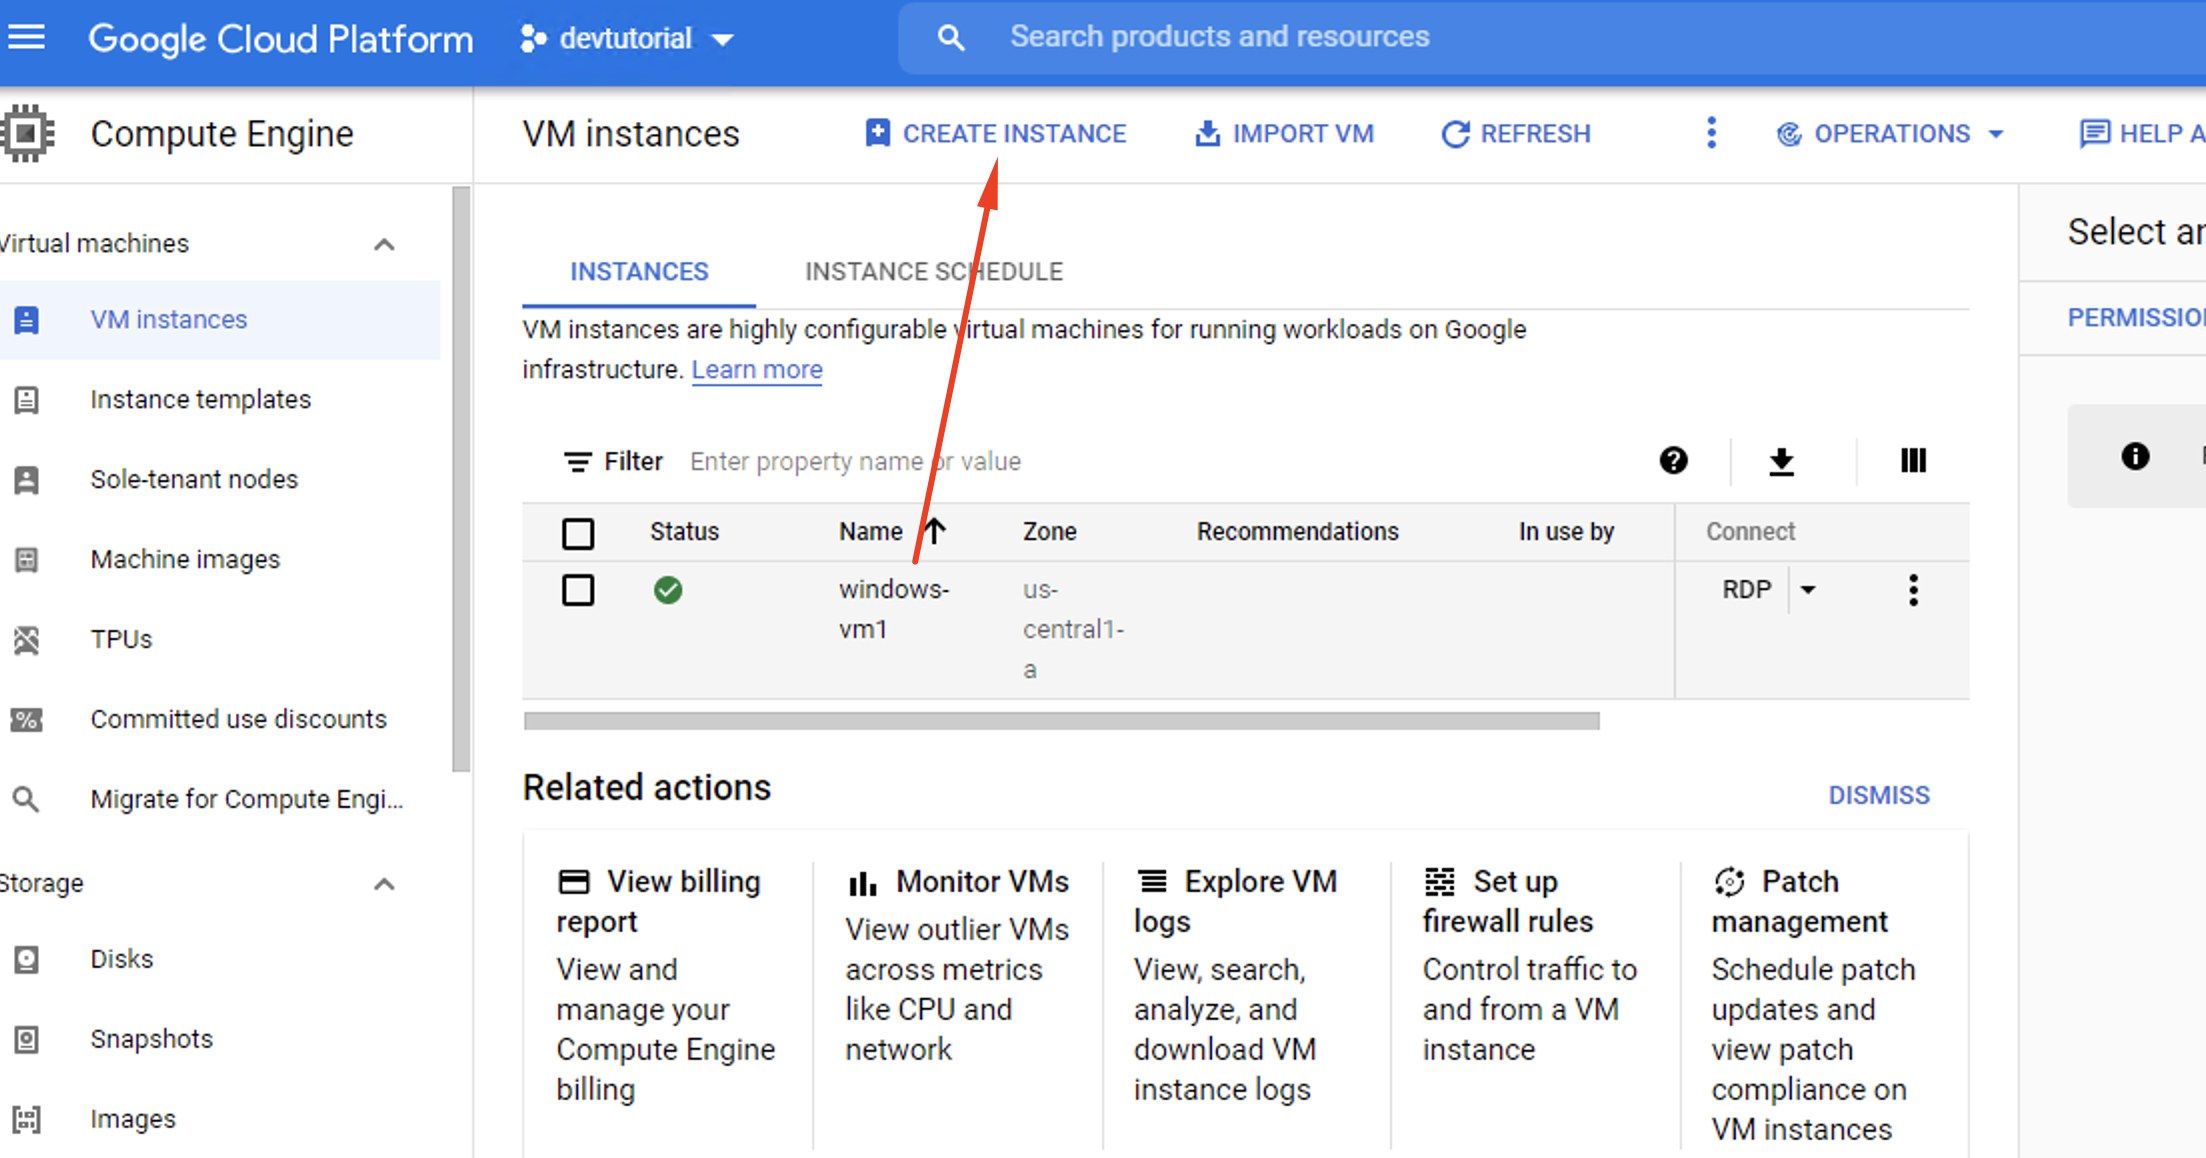Click the green running status icon

point(668,590)
